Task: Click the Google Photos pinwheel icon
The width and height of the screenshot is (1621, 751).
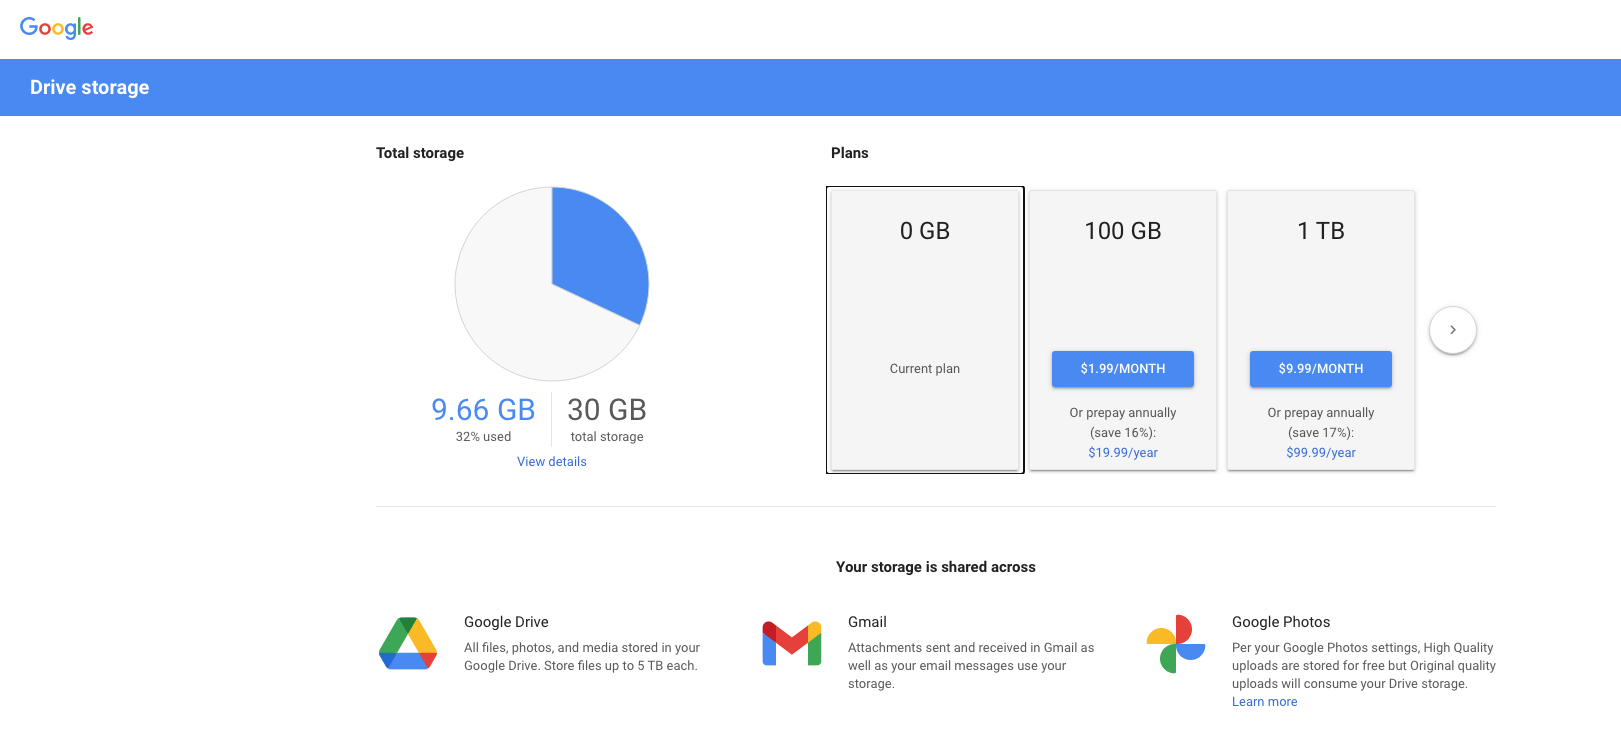Action: point(1176,644)
